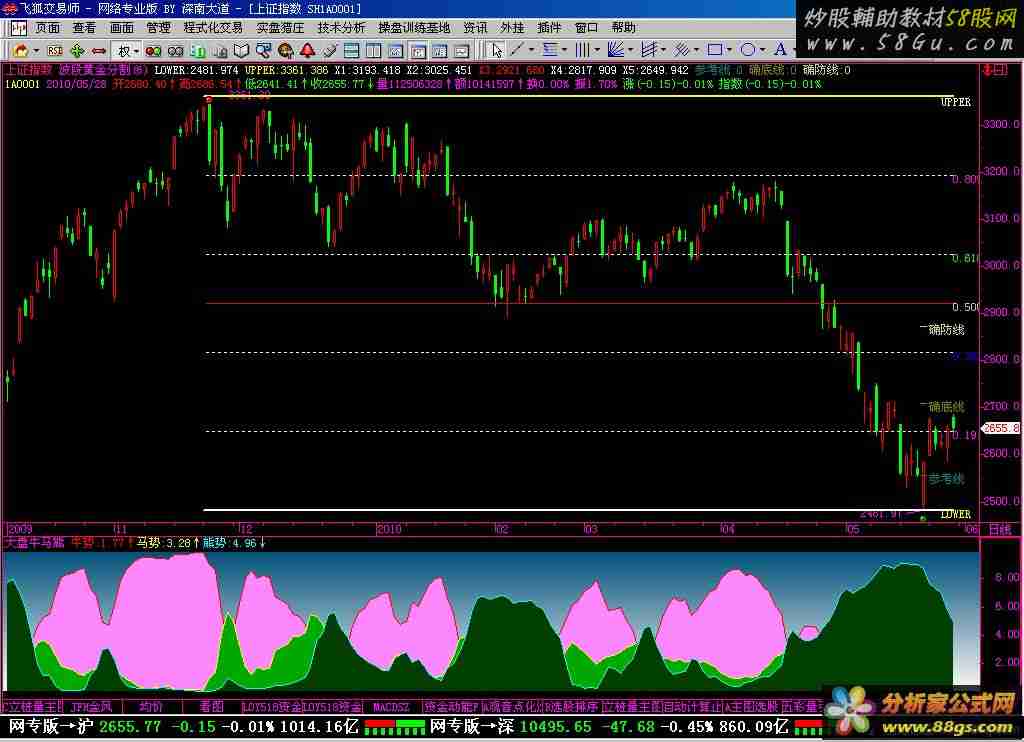The height and width of the screenshot is (742, 1024).
Task: Click the third window layout icon
Action: tap(396, 50)
